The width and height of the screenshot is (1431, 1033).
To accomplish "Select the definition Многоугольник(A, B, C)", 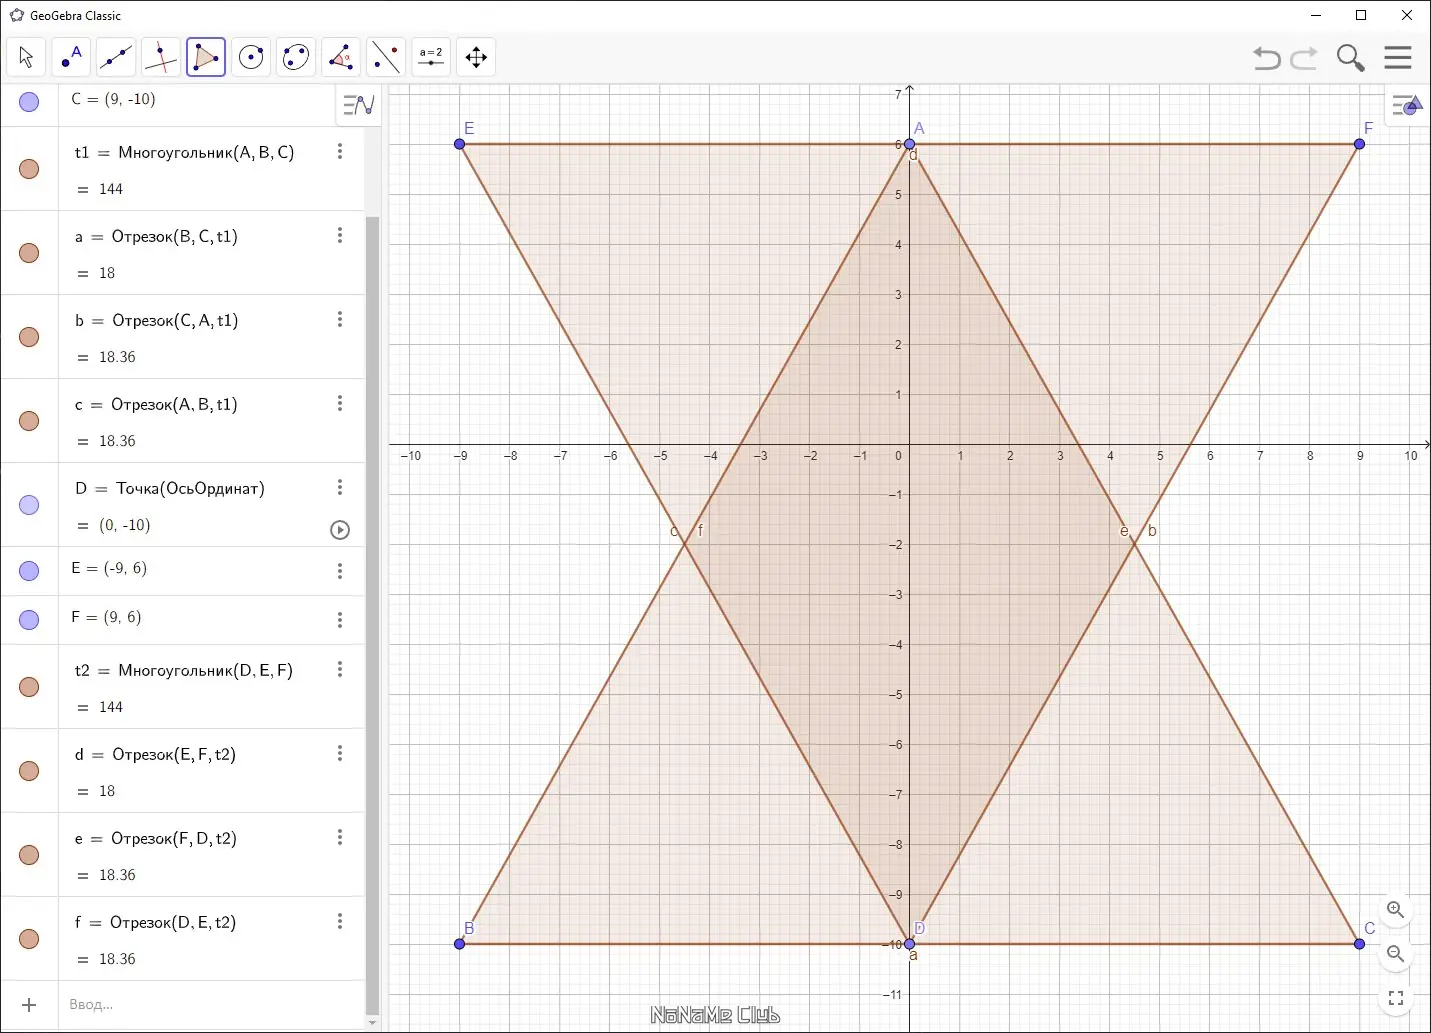I will (206, 153).
